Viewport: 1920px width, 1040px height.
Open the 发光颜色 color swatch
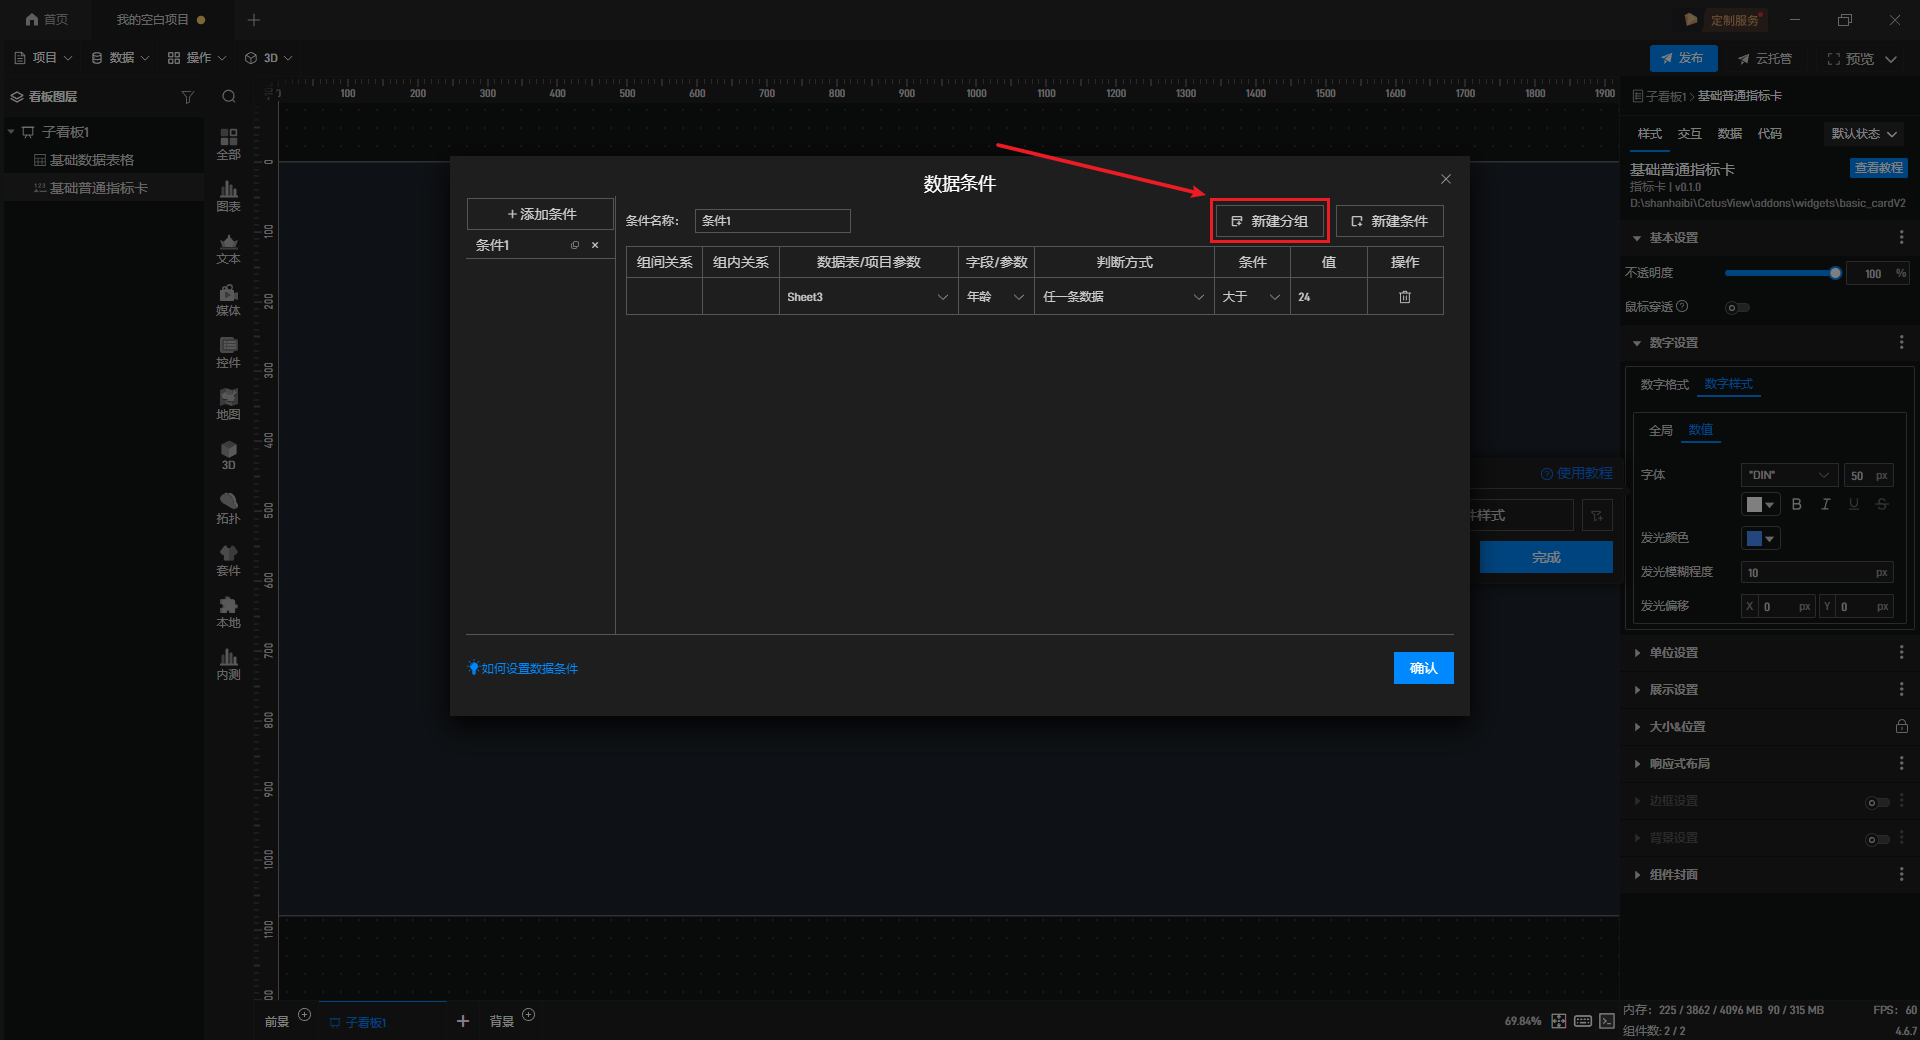click(1759, 539)
